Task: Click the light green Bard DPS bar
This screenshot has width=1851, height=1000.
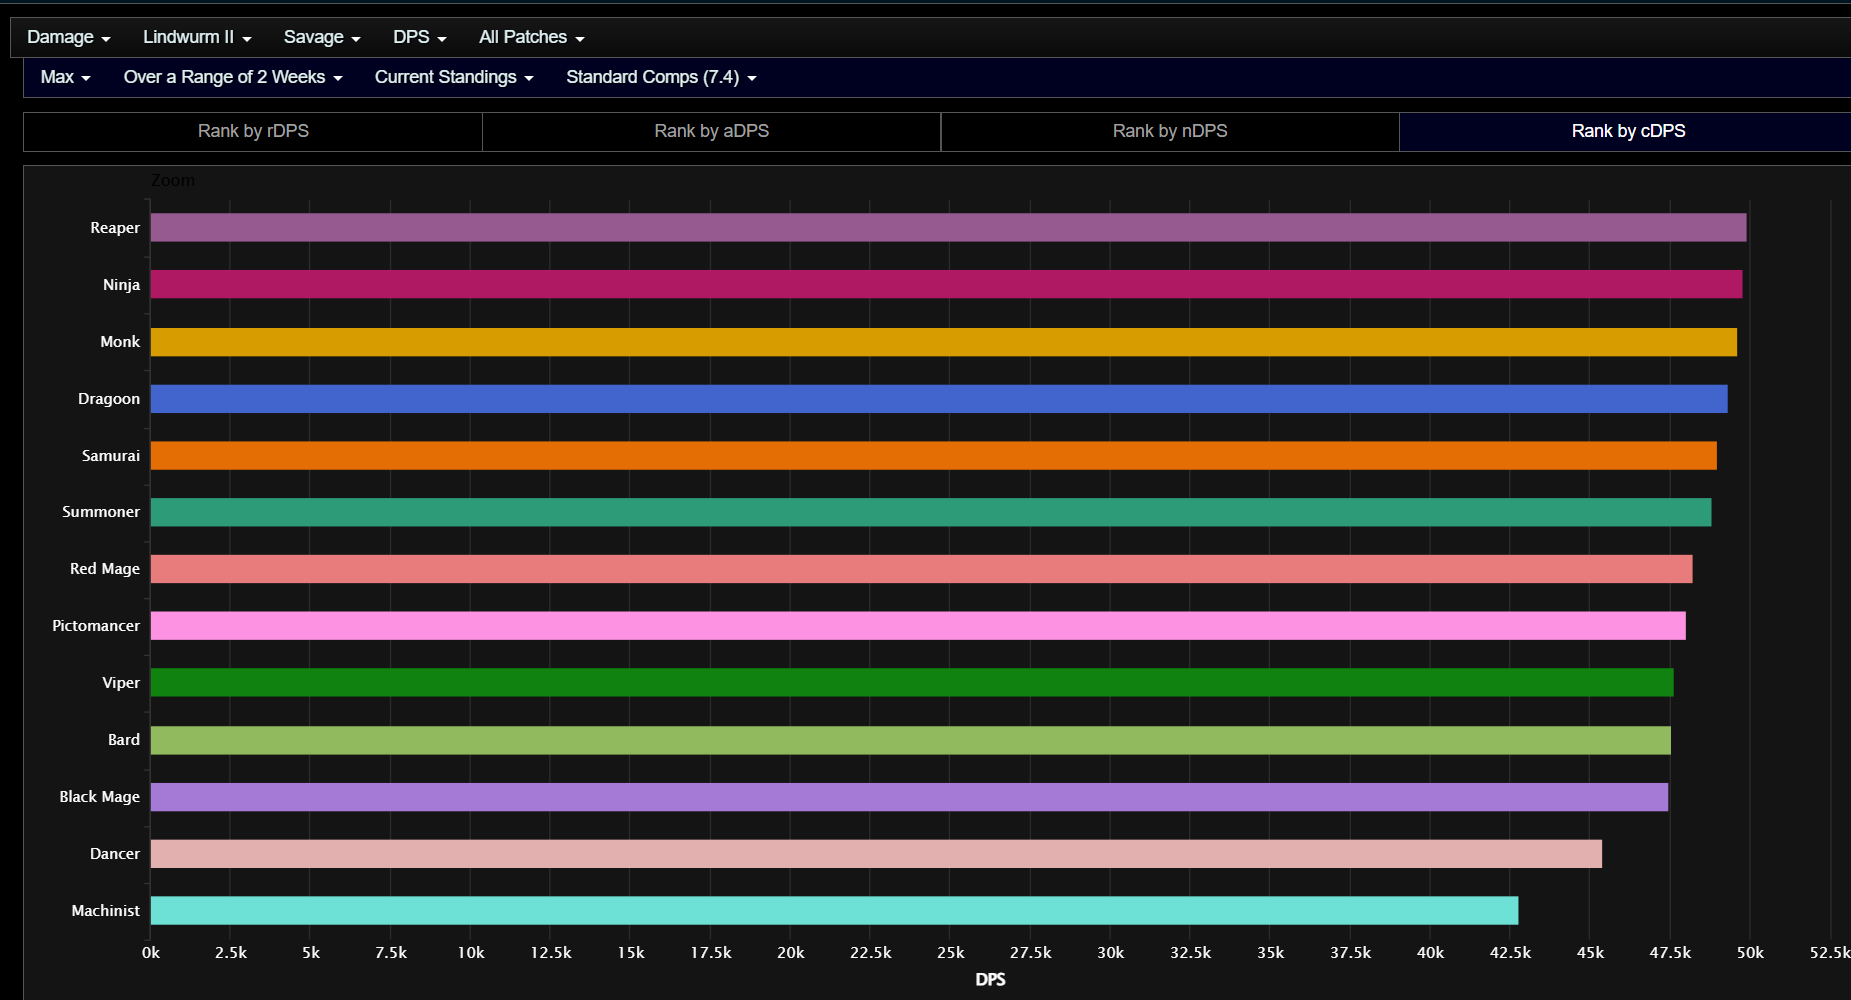Action: click(x=911, y=740)
